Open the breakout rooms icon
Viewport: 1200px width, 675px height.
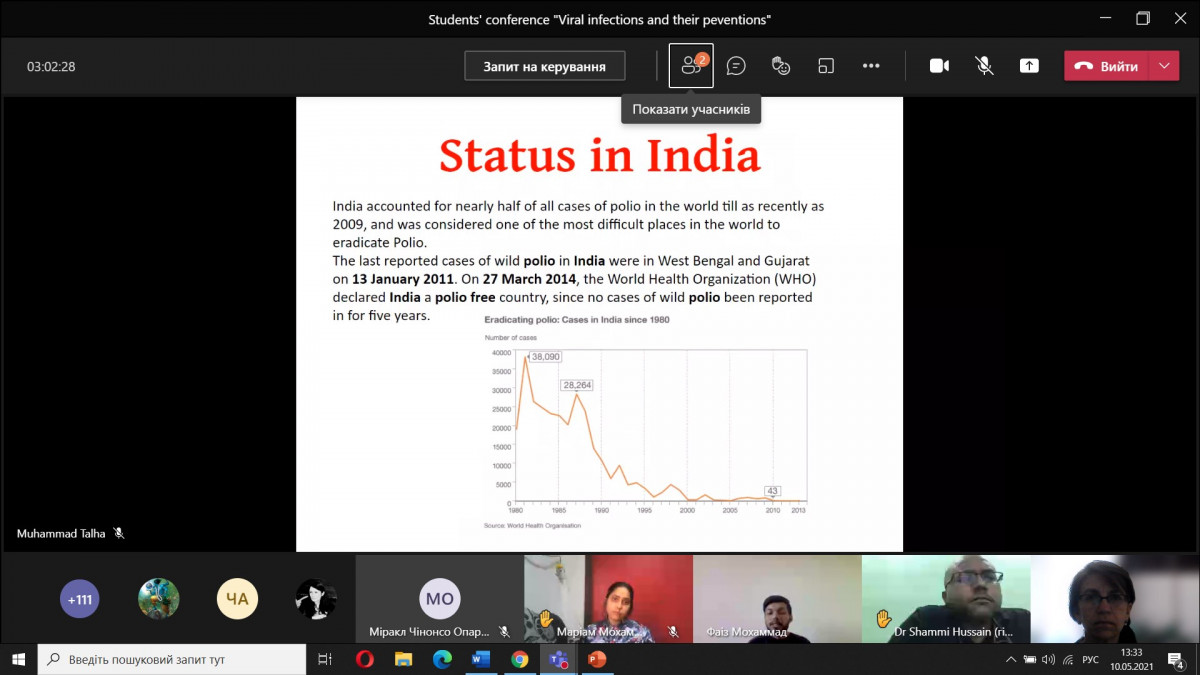click(x=826, y=66)
